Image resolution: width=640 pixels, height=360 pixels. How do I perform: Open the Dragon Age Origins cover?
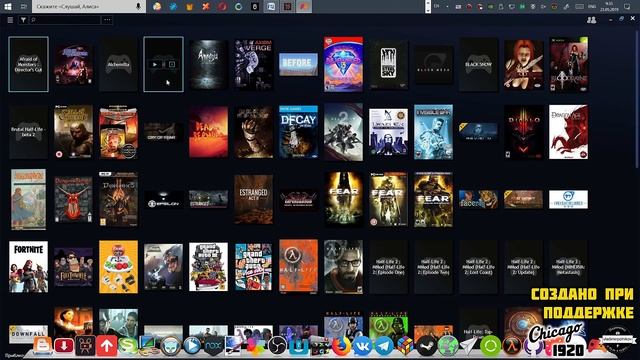tap(569, 132)
